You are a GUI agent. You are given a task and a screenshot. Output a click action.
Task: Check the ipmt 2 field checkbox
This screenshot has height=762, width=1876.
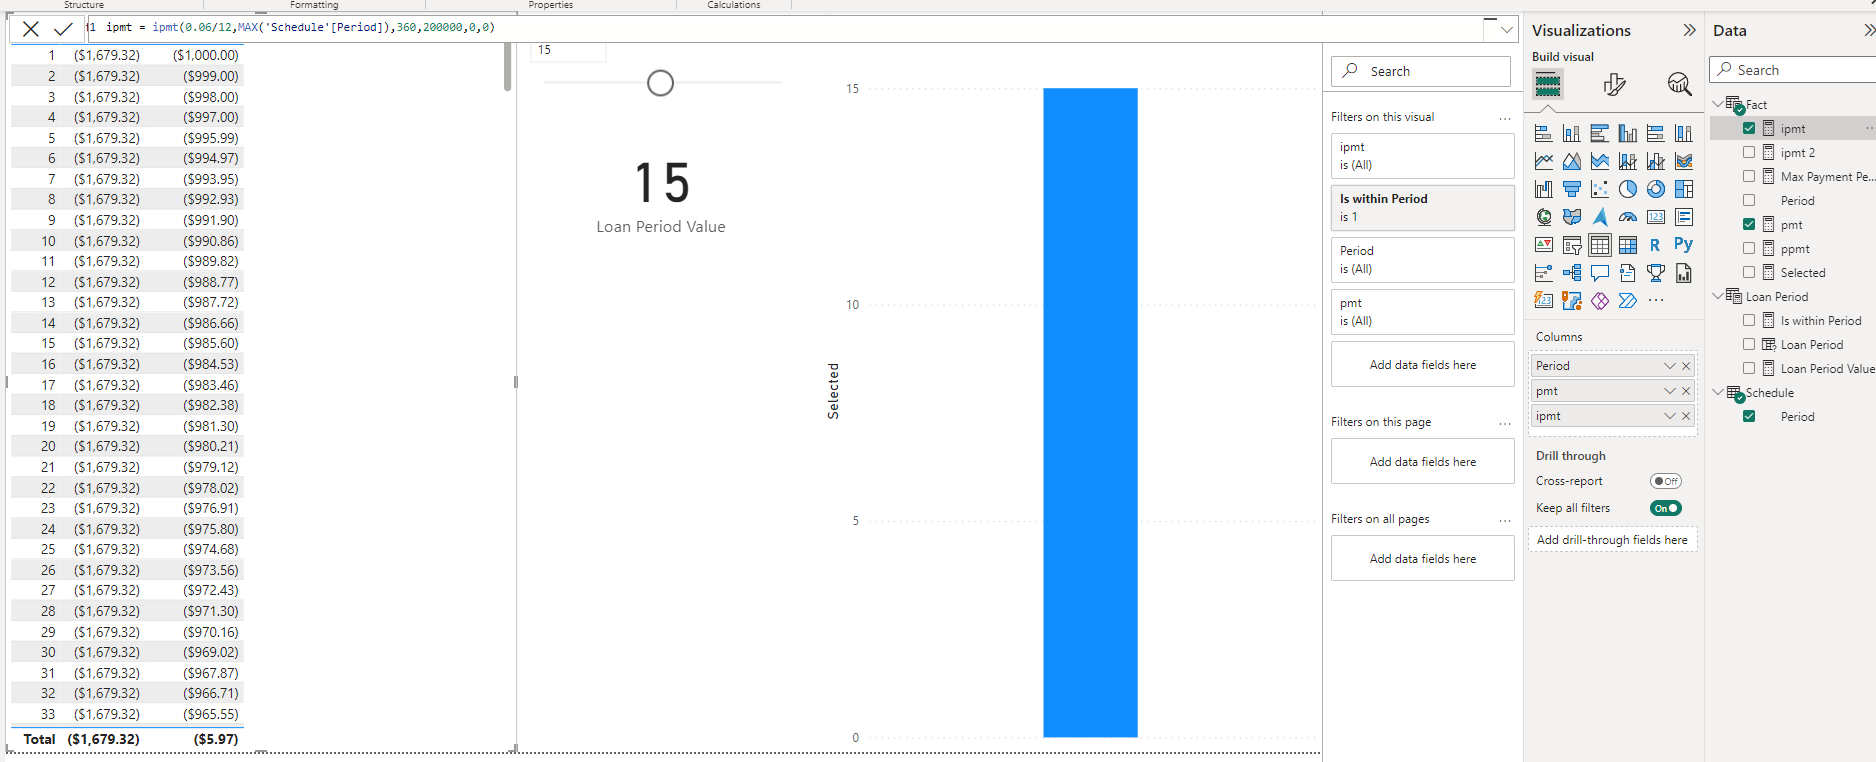pos(1749,152)
